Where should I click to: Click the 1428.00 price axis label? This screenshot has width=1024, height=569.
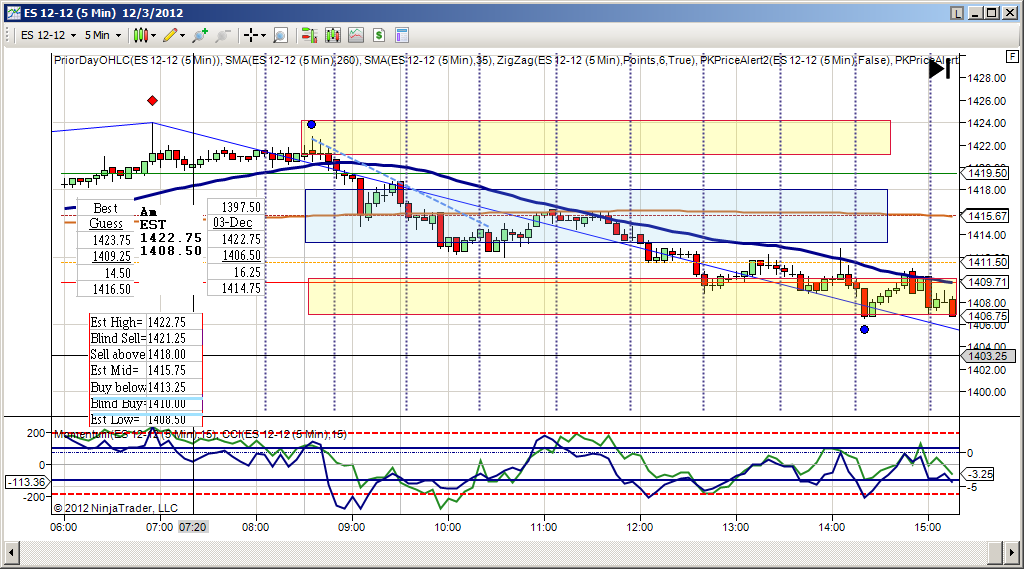click(987, 78)
